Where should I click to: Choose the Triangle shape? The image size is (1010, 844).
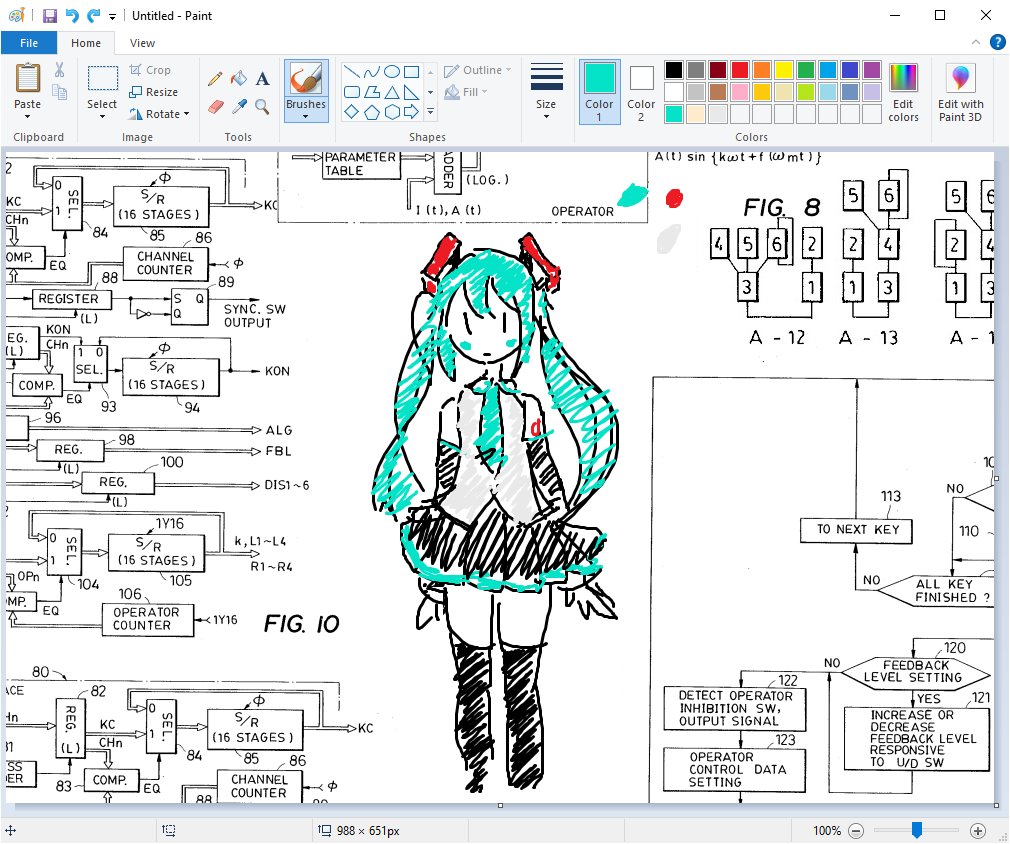tap(391, 92)
